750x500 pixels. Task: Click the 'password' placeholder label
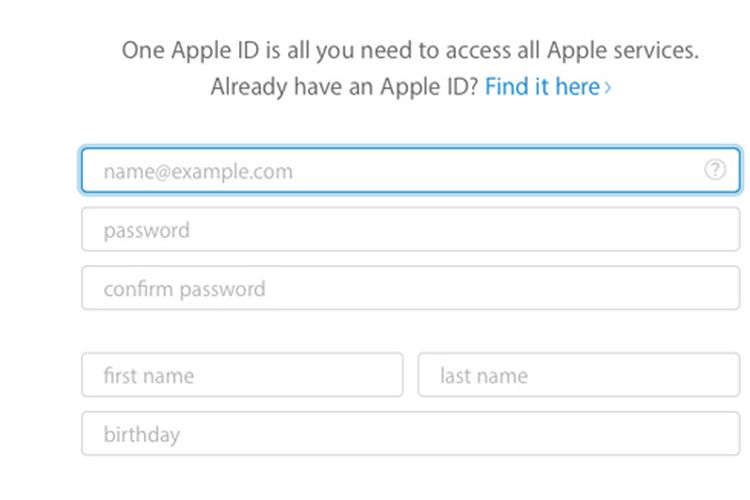point(147,231)
